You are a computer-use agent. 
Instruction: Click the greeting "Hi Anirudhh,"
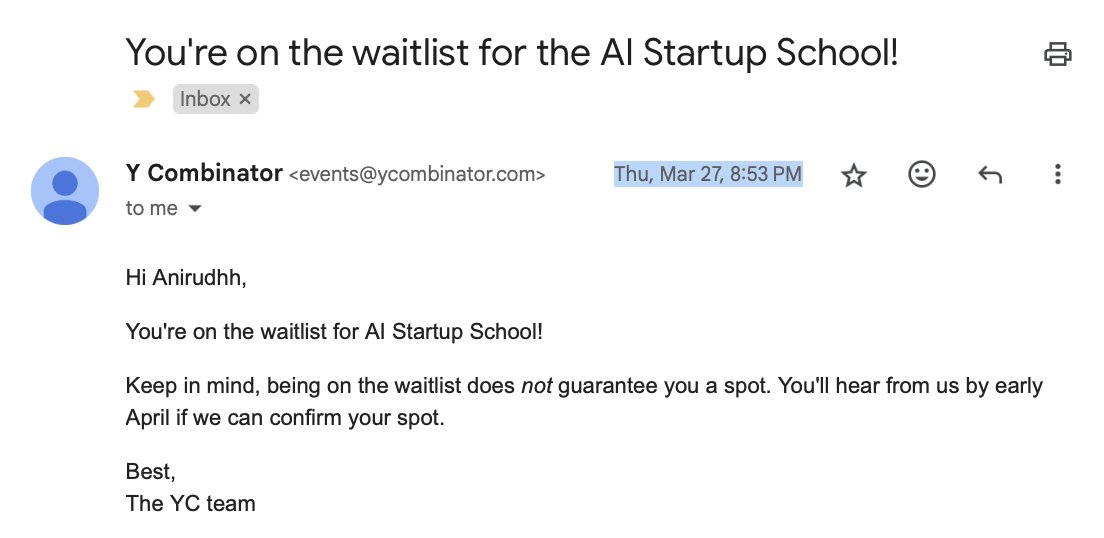(186, 278)
